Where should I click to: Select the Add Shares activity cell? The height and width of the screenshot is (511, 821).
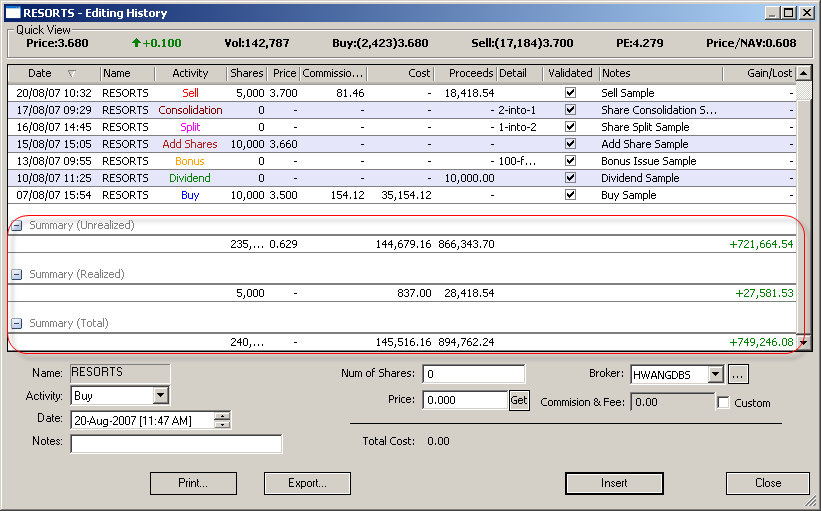tap(190, 144)
